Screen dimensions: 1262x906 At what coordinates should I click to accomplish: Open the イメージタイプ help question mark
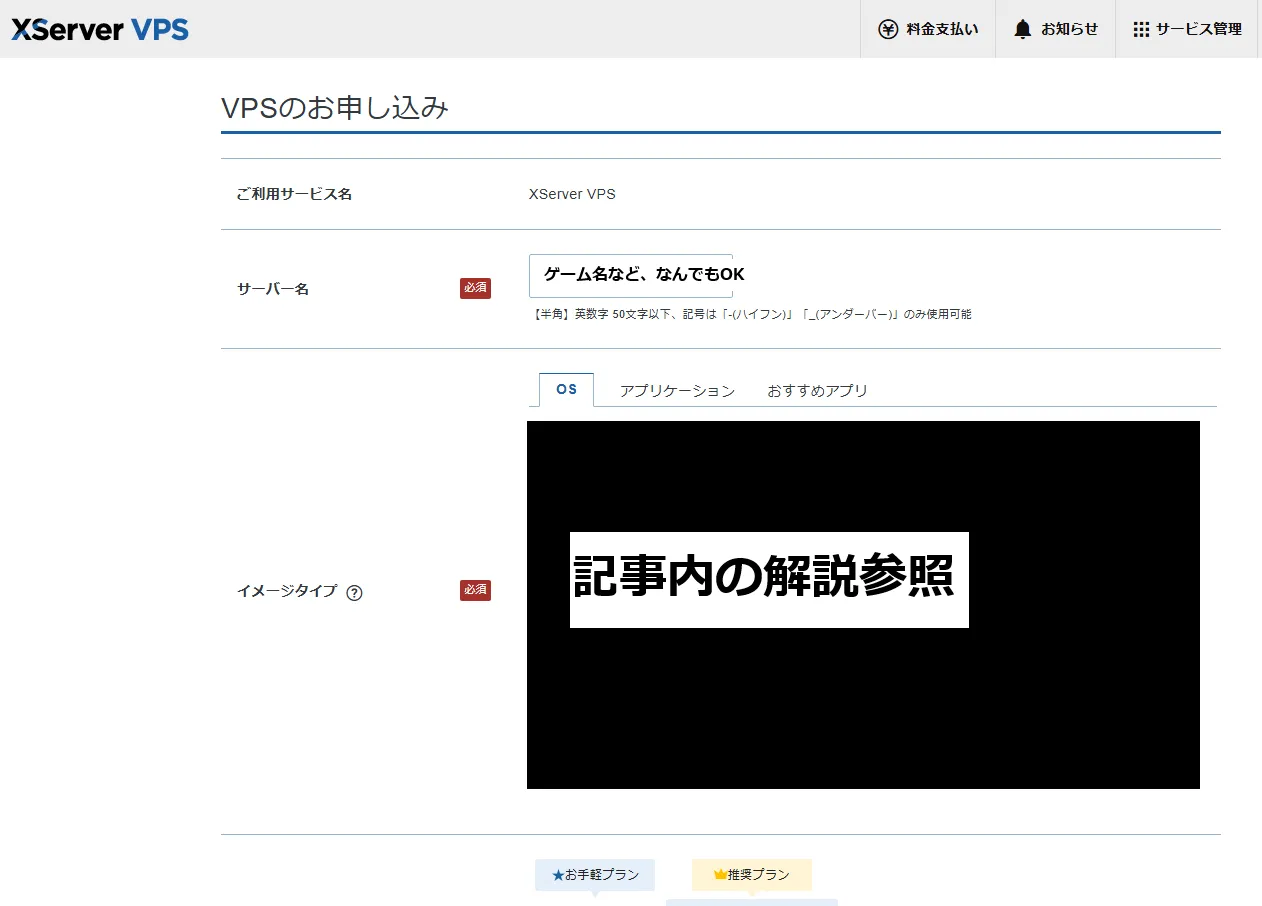click(354, 592)
